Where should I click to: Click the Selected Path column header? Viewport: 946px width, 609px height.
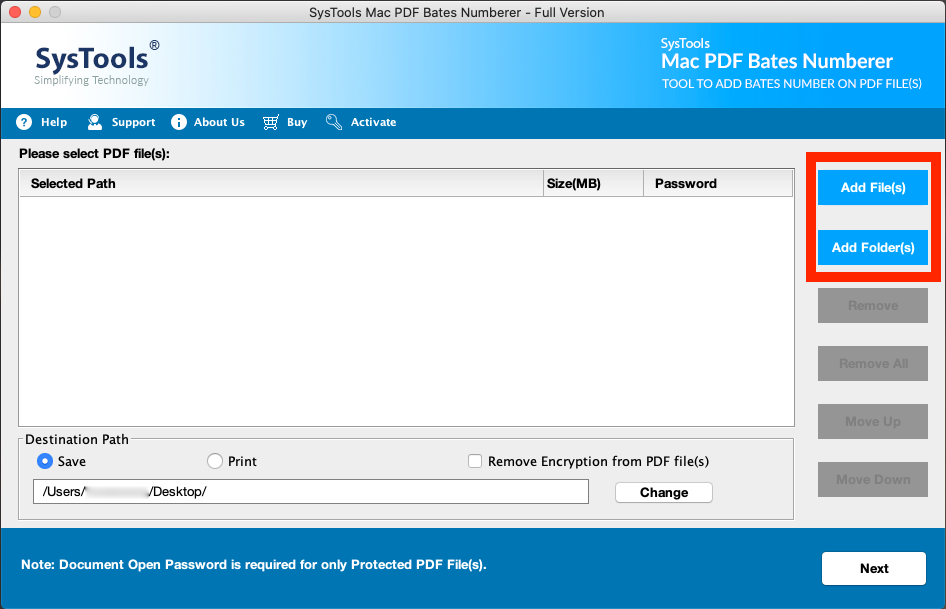[281, 183]
